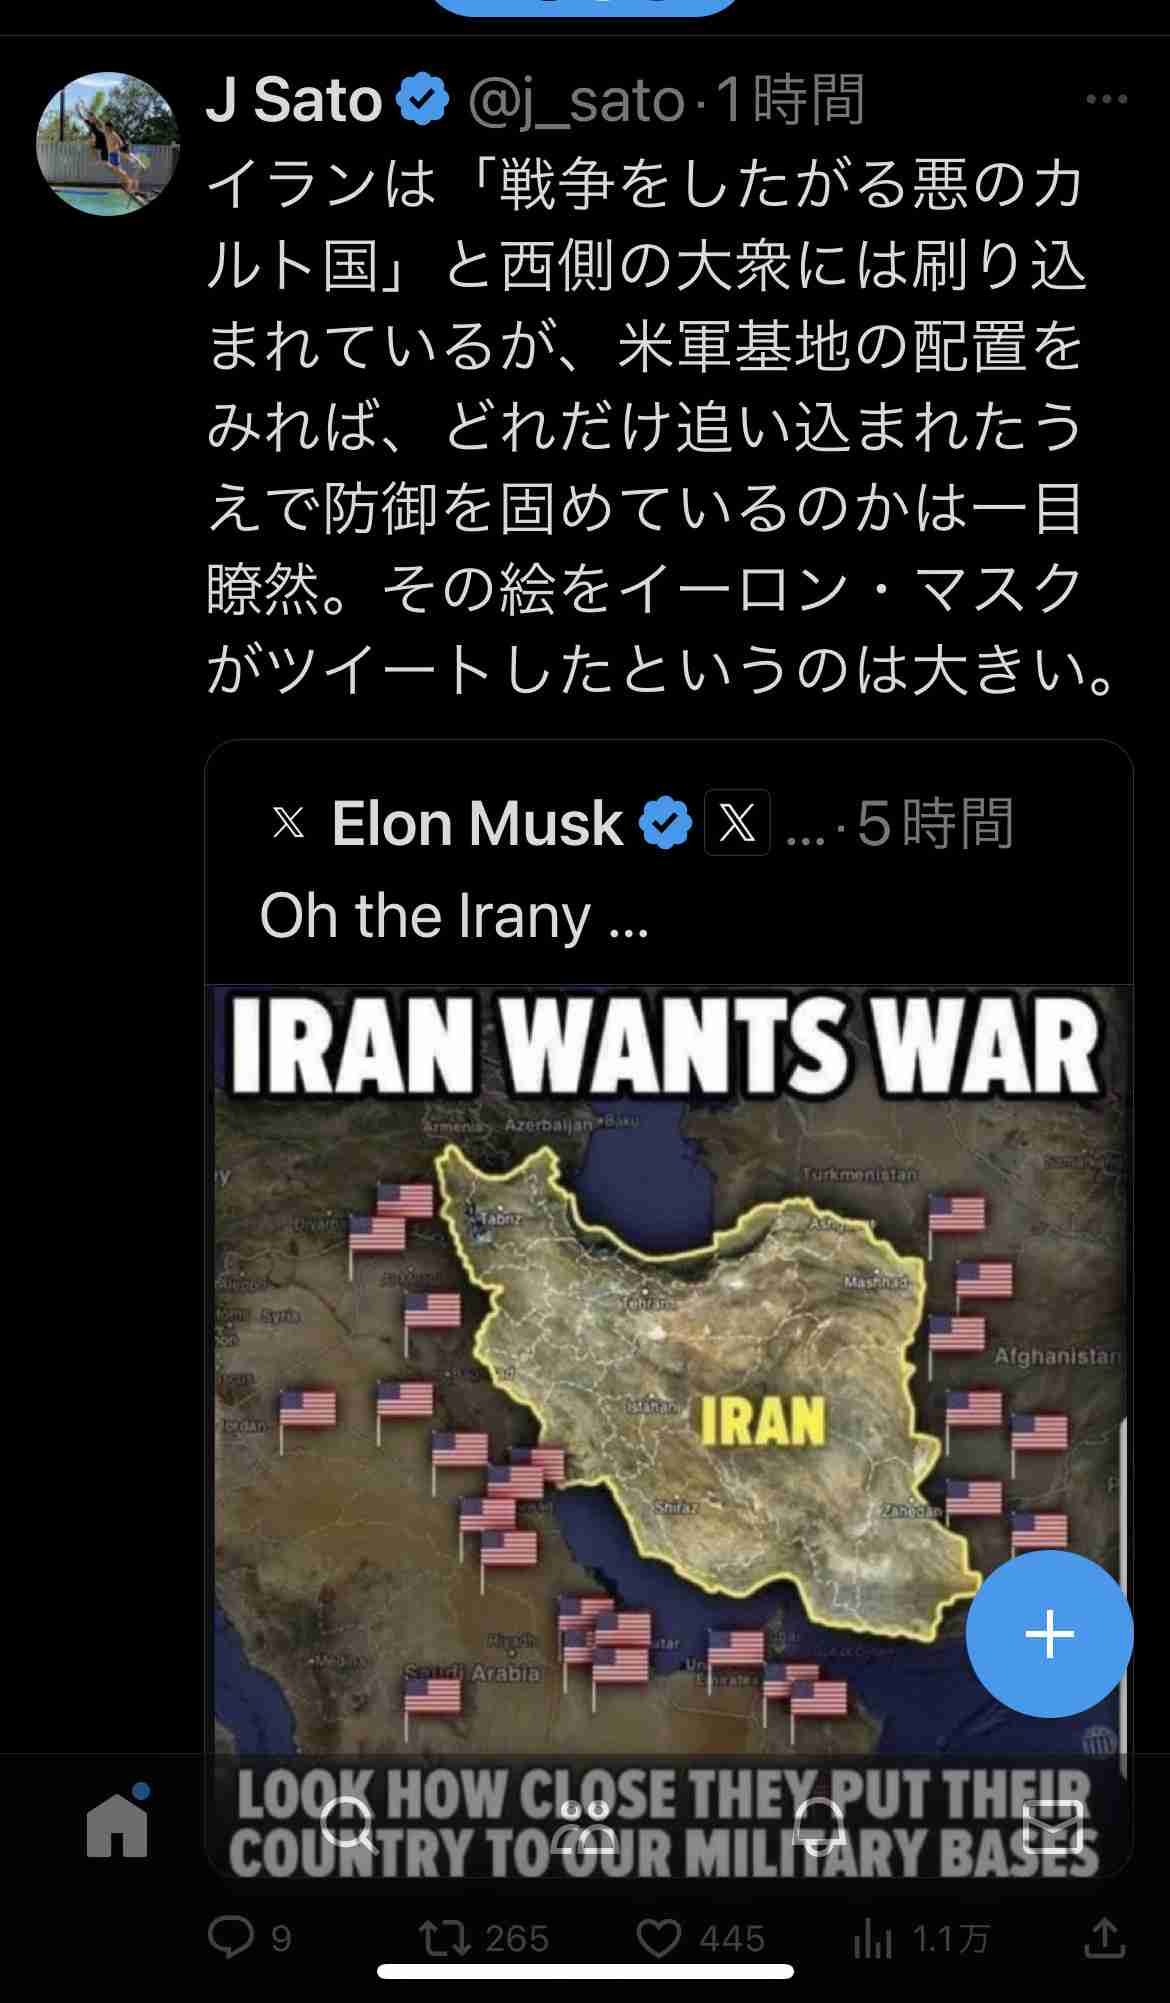Open the three-dot more menu on J Sato's post
Screen dimensions: 1170x2003
[1106, 99]
